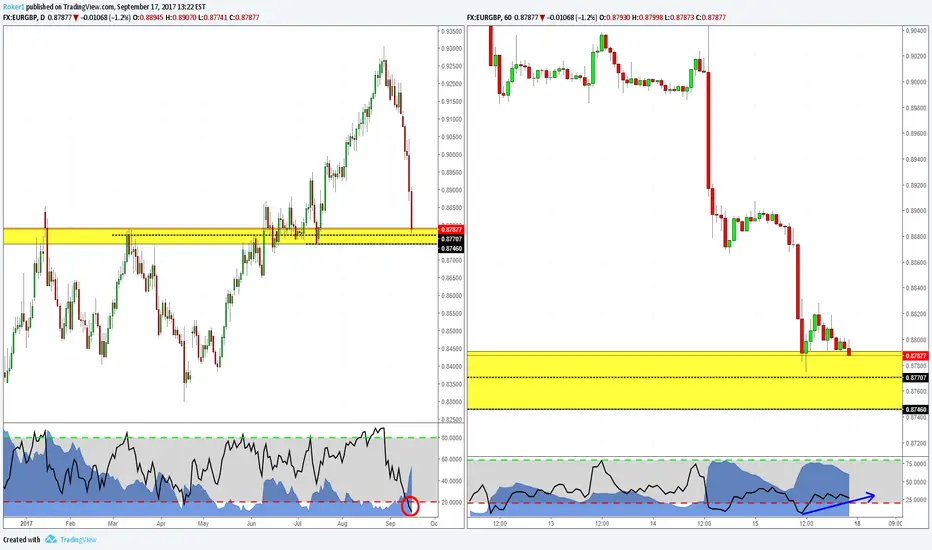Click the Jul label on the daily time axis
932x550 pixels.
[x=298, y=524]
